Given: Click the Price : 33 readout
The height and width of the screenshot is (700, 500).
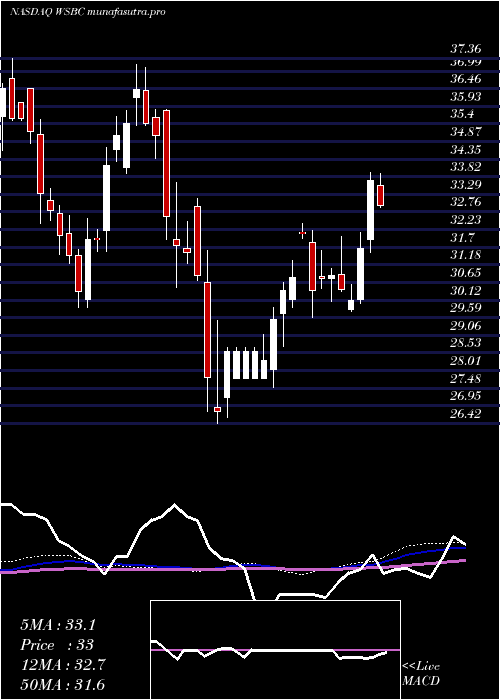Looking at the screenshot, I should coord(57,645).
